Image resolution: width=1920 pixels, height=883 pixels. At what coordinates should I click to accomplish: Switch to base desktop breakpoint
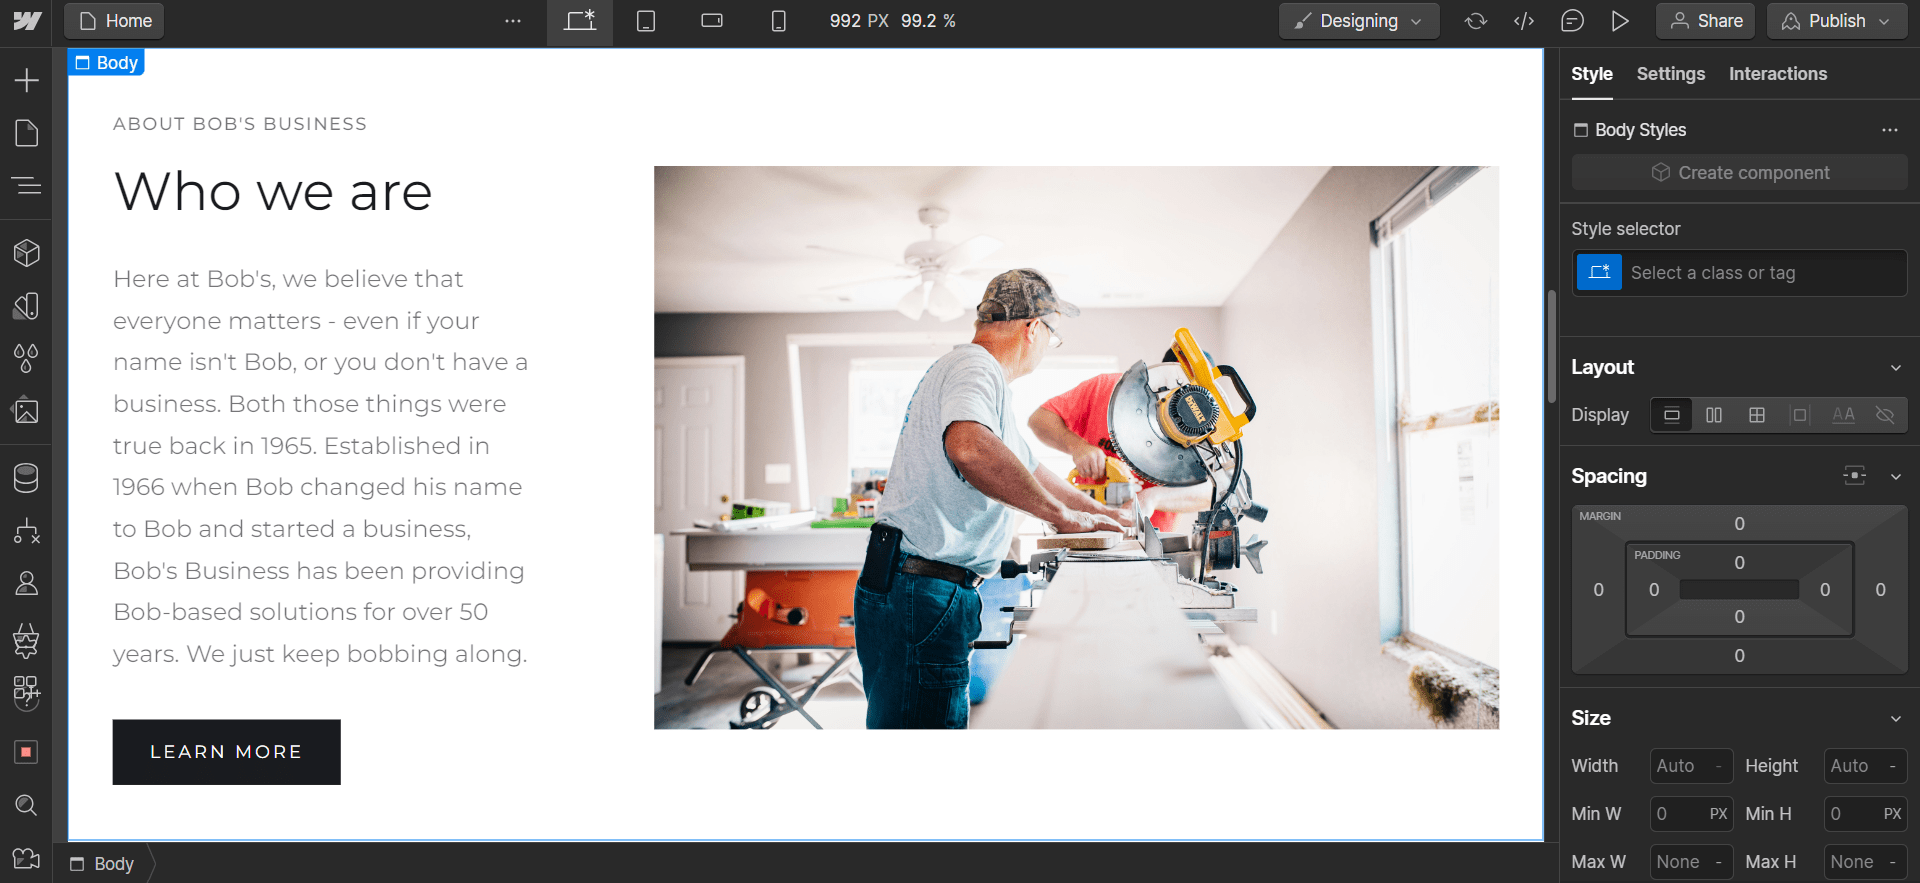580,21
